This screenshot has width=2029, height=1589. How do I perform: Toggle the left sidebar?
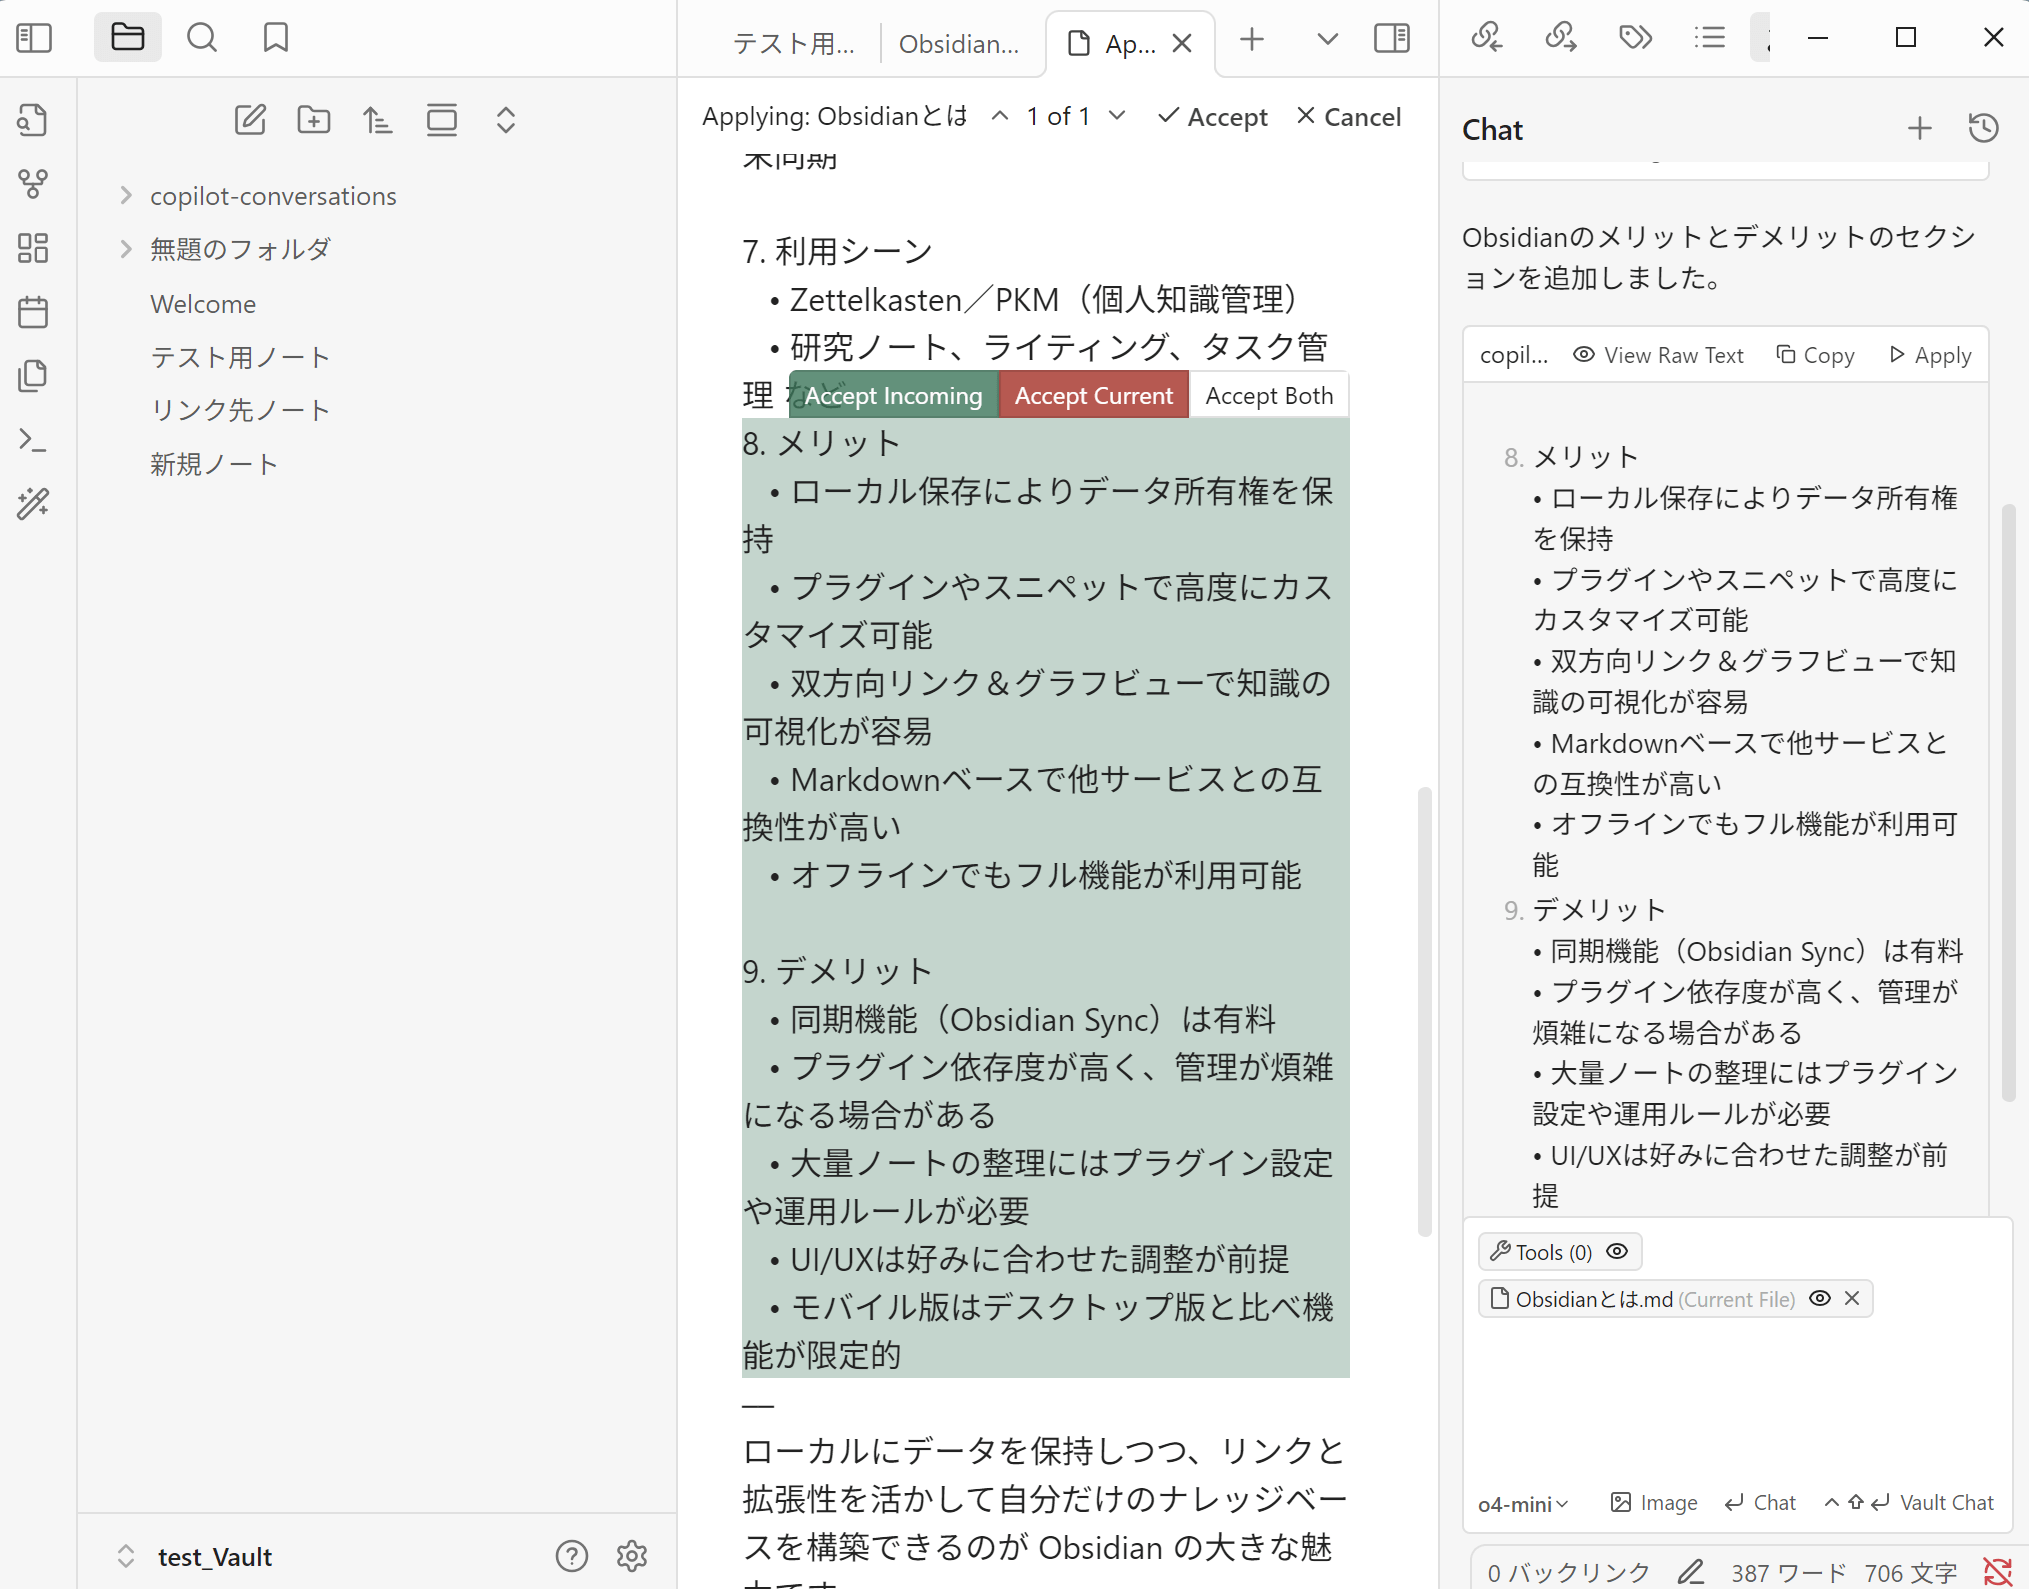click(x=34, y=38)
